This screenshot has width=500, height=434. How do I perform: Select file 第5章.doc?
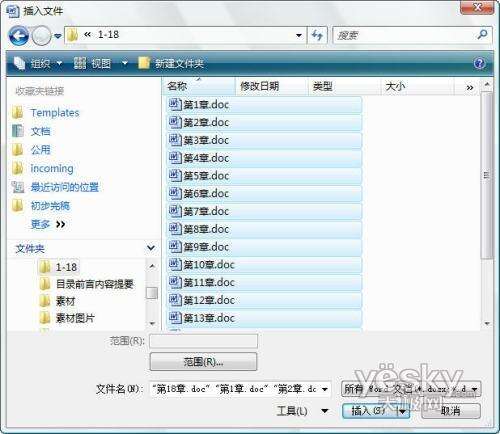click(264, 176)
